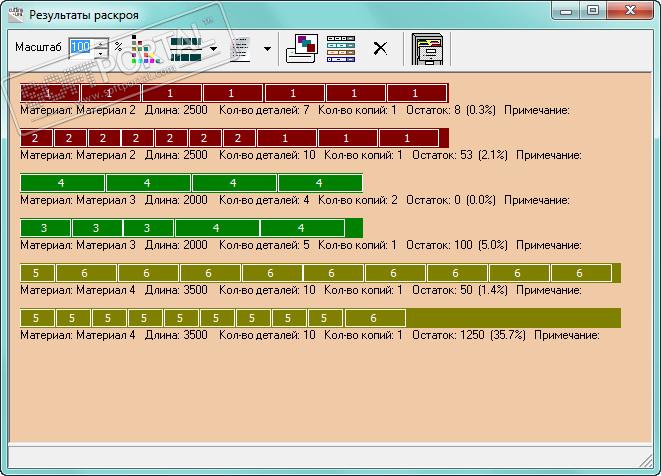
Task: Click the text 'Остаток: 0 (0.0%)'
Action: point(451,200)
